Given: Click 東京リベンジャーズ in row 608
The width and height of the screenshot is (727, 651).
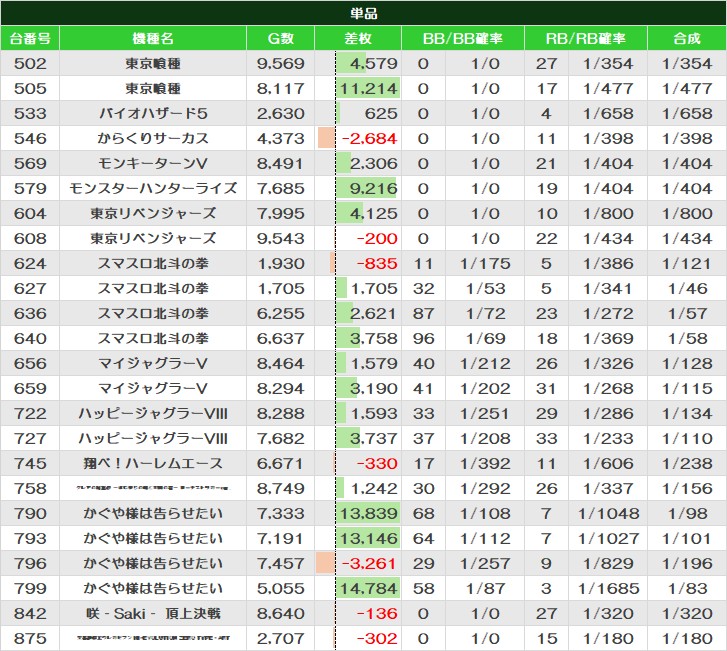Looking at the screenshot, I should tap(153, 239).
